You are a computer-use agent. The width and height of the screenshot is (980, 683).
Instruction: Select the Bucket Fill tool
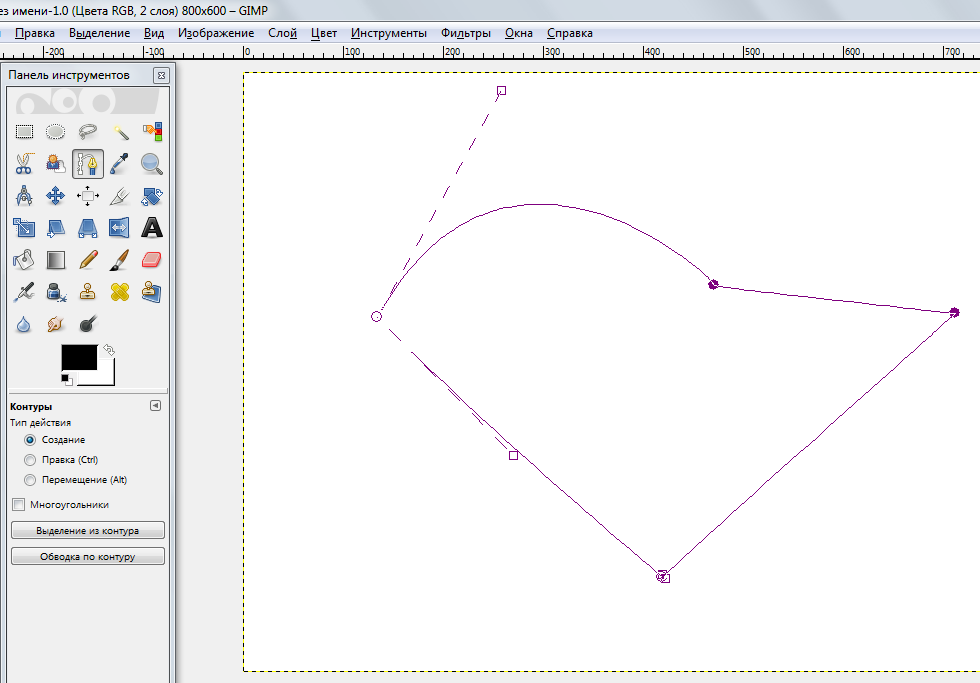(25, 260)
